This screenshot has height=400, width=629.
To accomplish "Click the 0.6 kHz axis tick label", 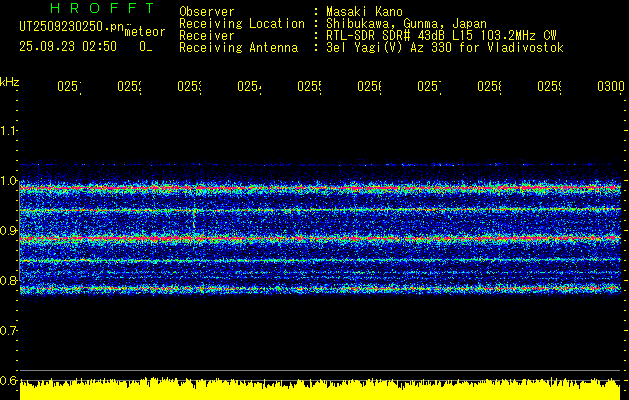I will click(9, 380).
